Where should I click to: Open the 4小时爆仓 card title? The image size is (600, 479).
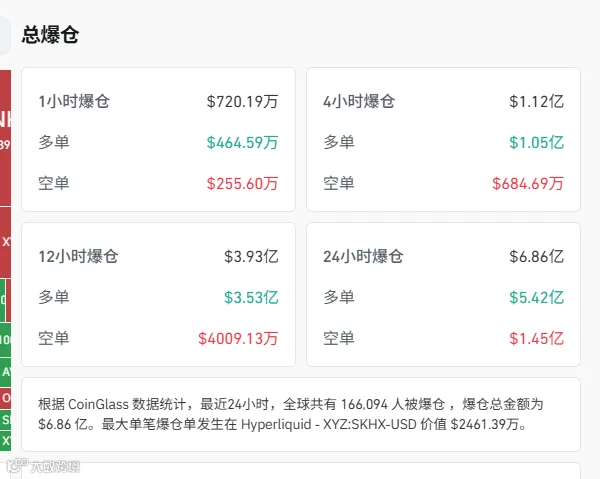pos(359,101)
